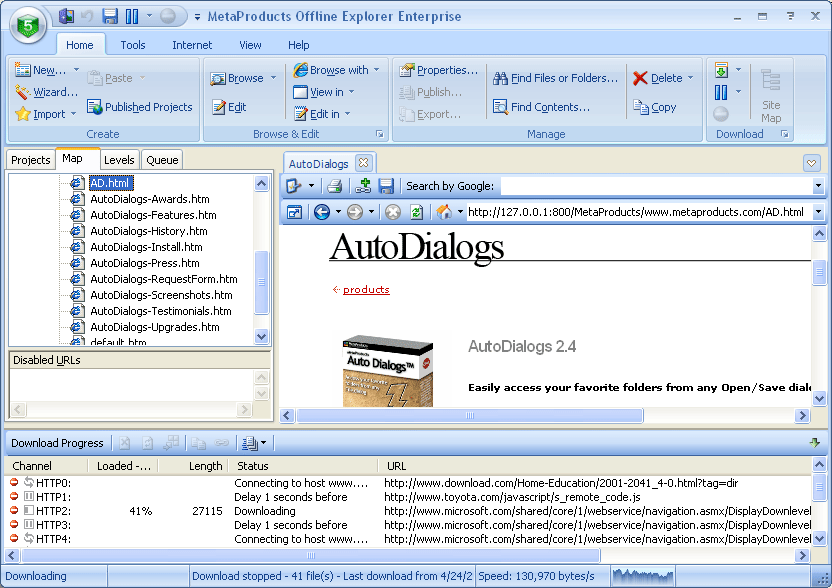The width and height of the screenshot is (832, 588).
Task: Switch to the Queue panel tab
Action: tap(162, 160)
